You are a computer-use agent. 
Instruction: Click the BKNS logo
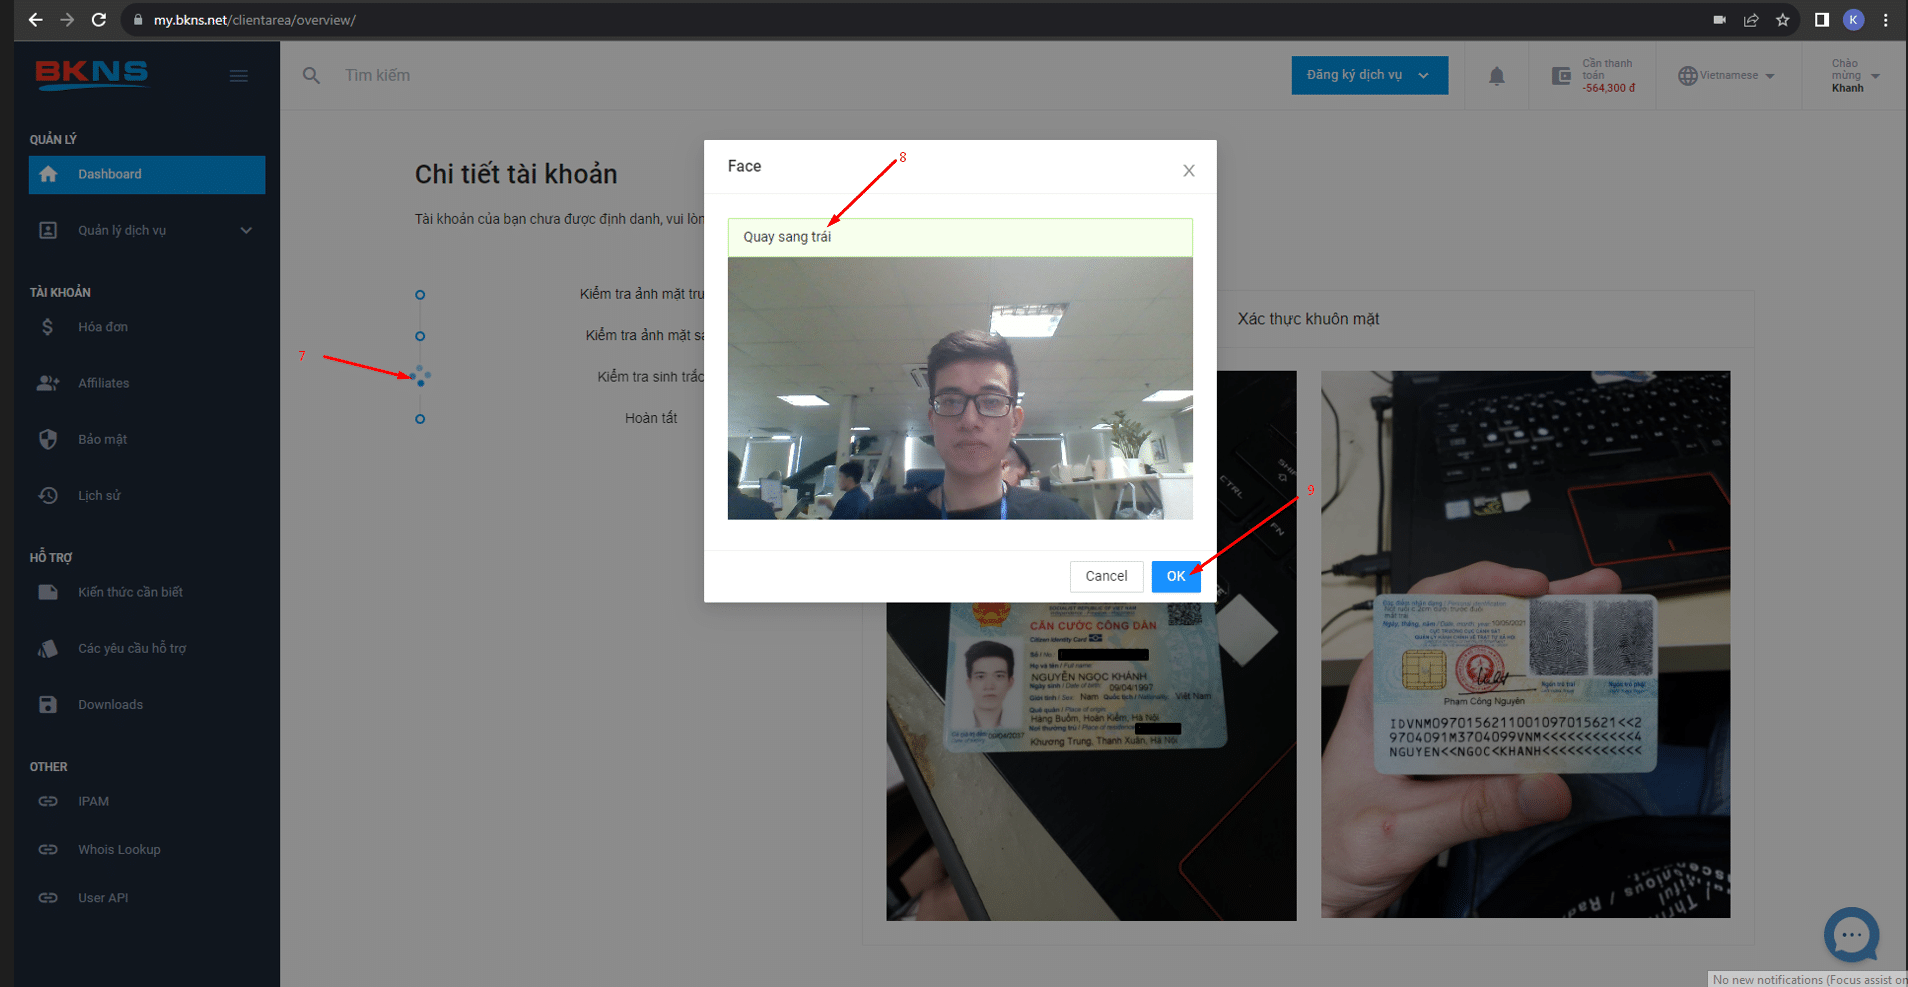[x=92, y=75]
